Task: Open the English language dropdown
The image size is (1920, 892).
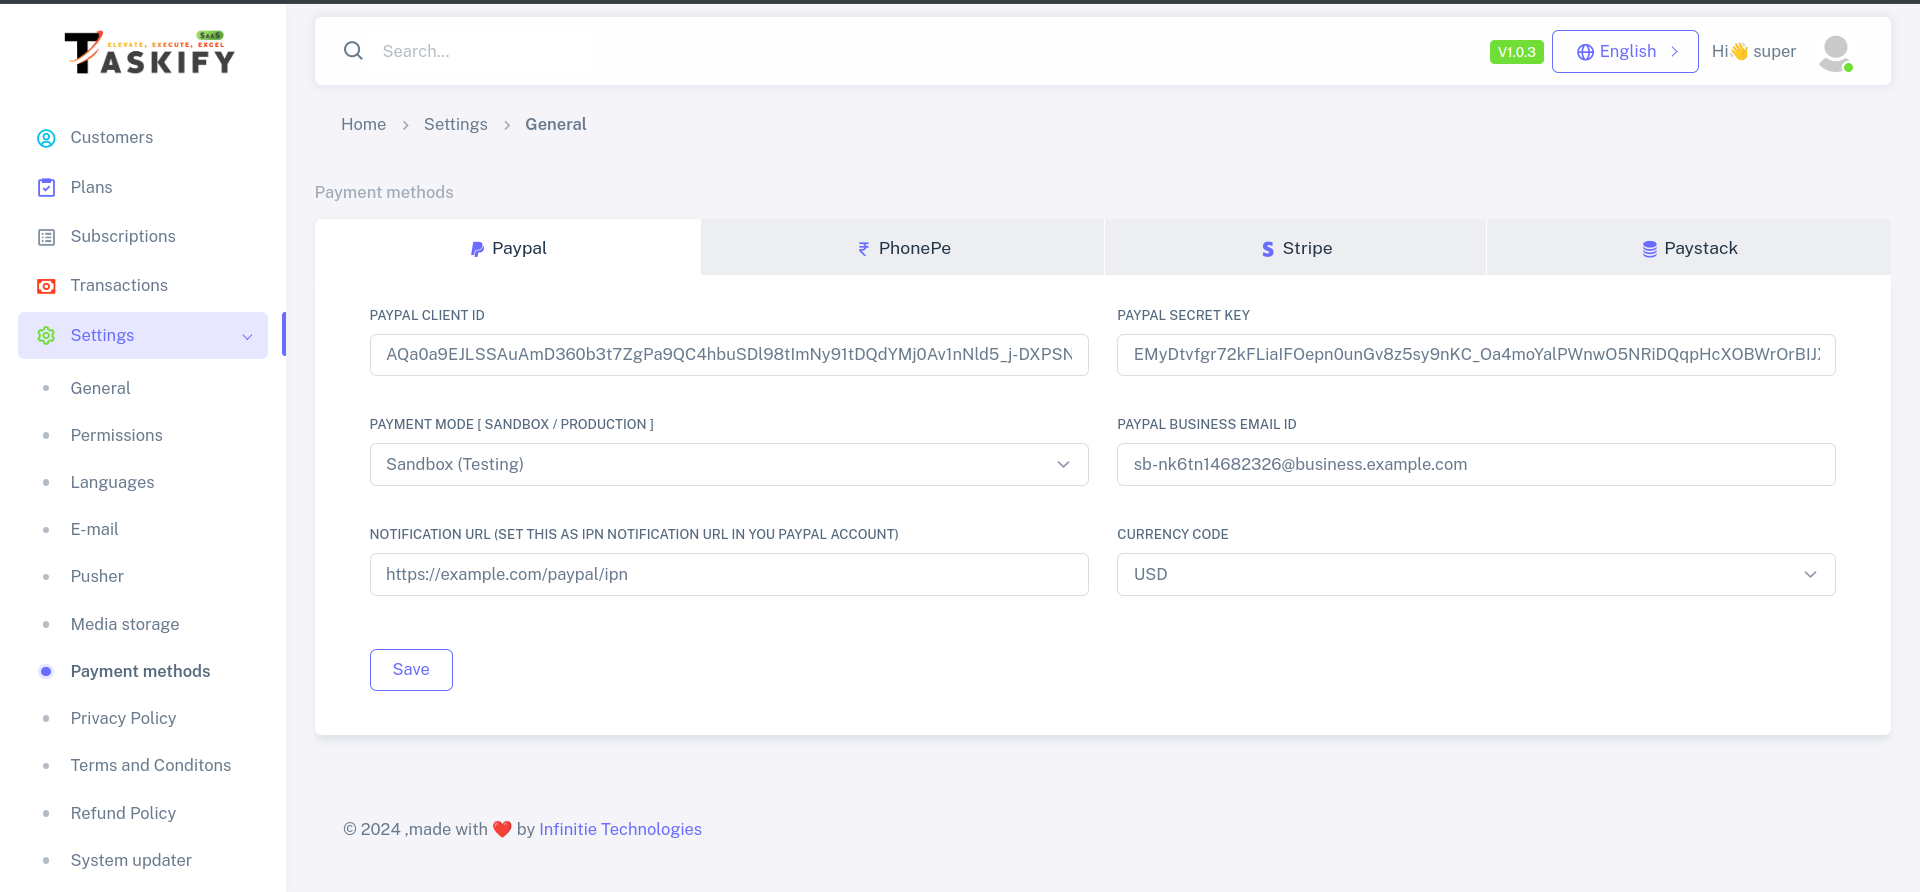Action: 1625,52
